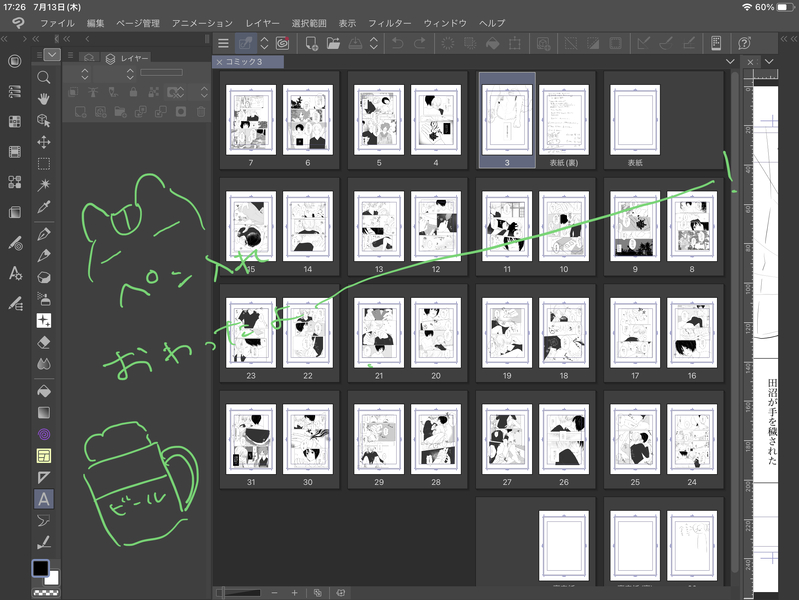Select the Blend tool

click(x=44, y=364)
